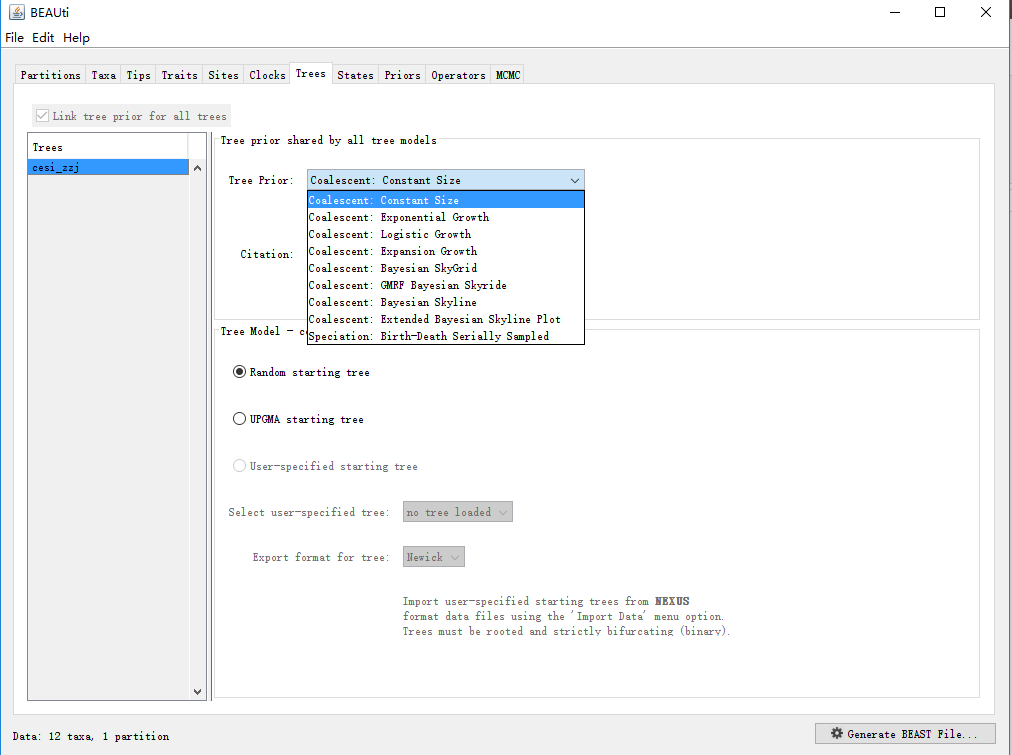Select Random starting tree option
This screenshot has height=755, width=1012.
pos(239,372)
